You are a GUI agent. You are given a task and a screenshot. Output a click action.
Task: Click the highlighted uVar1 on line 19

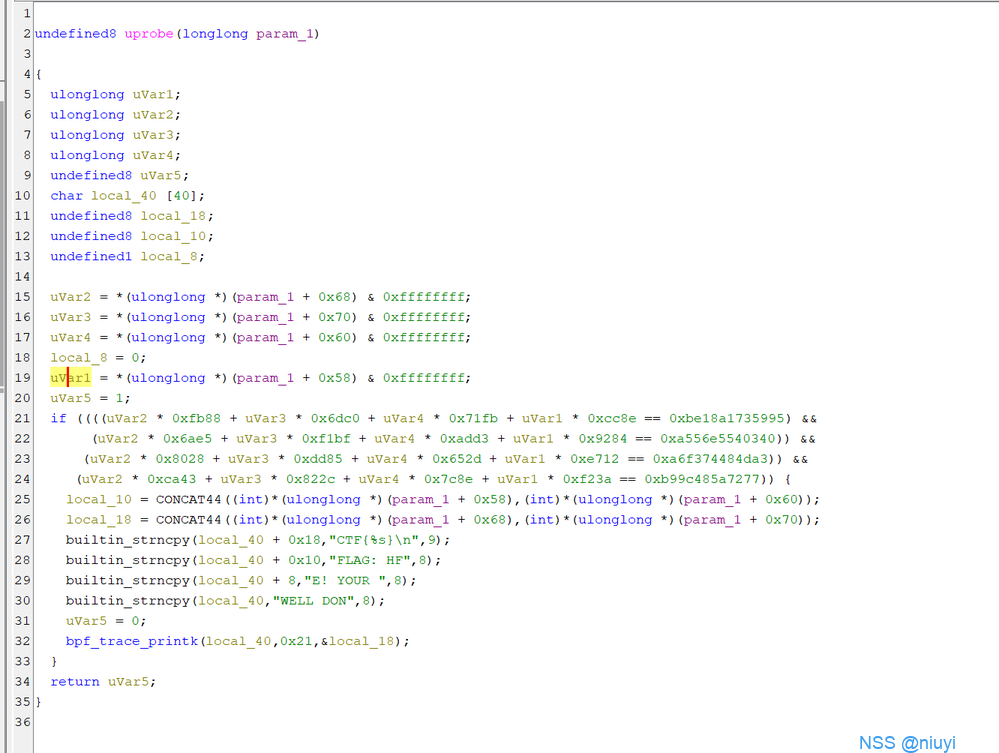tap(71, 378)
